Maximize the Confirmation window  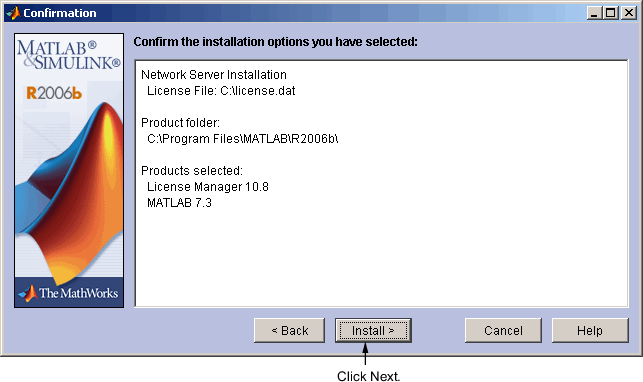610,13
